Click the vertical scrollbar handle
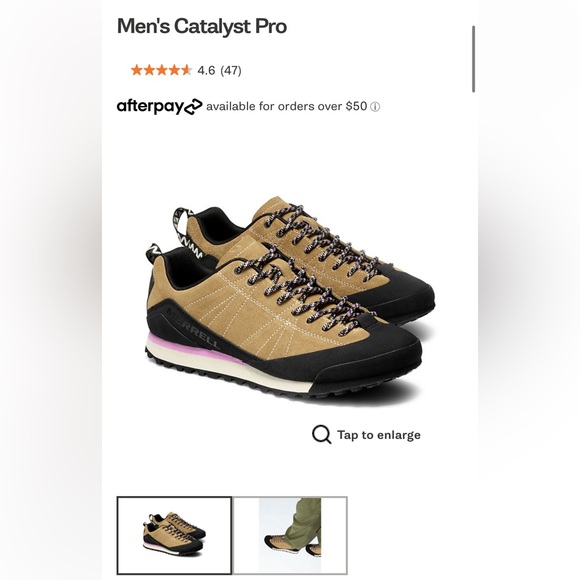Screen dimensions: 580x580 [x=473, y=59]
